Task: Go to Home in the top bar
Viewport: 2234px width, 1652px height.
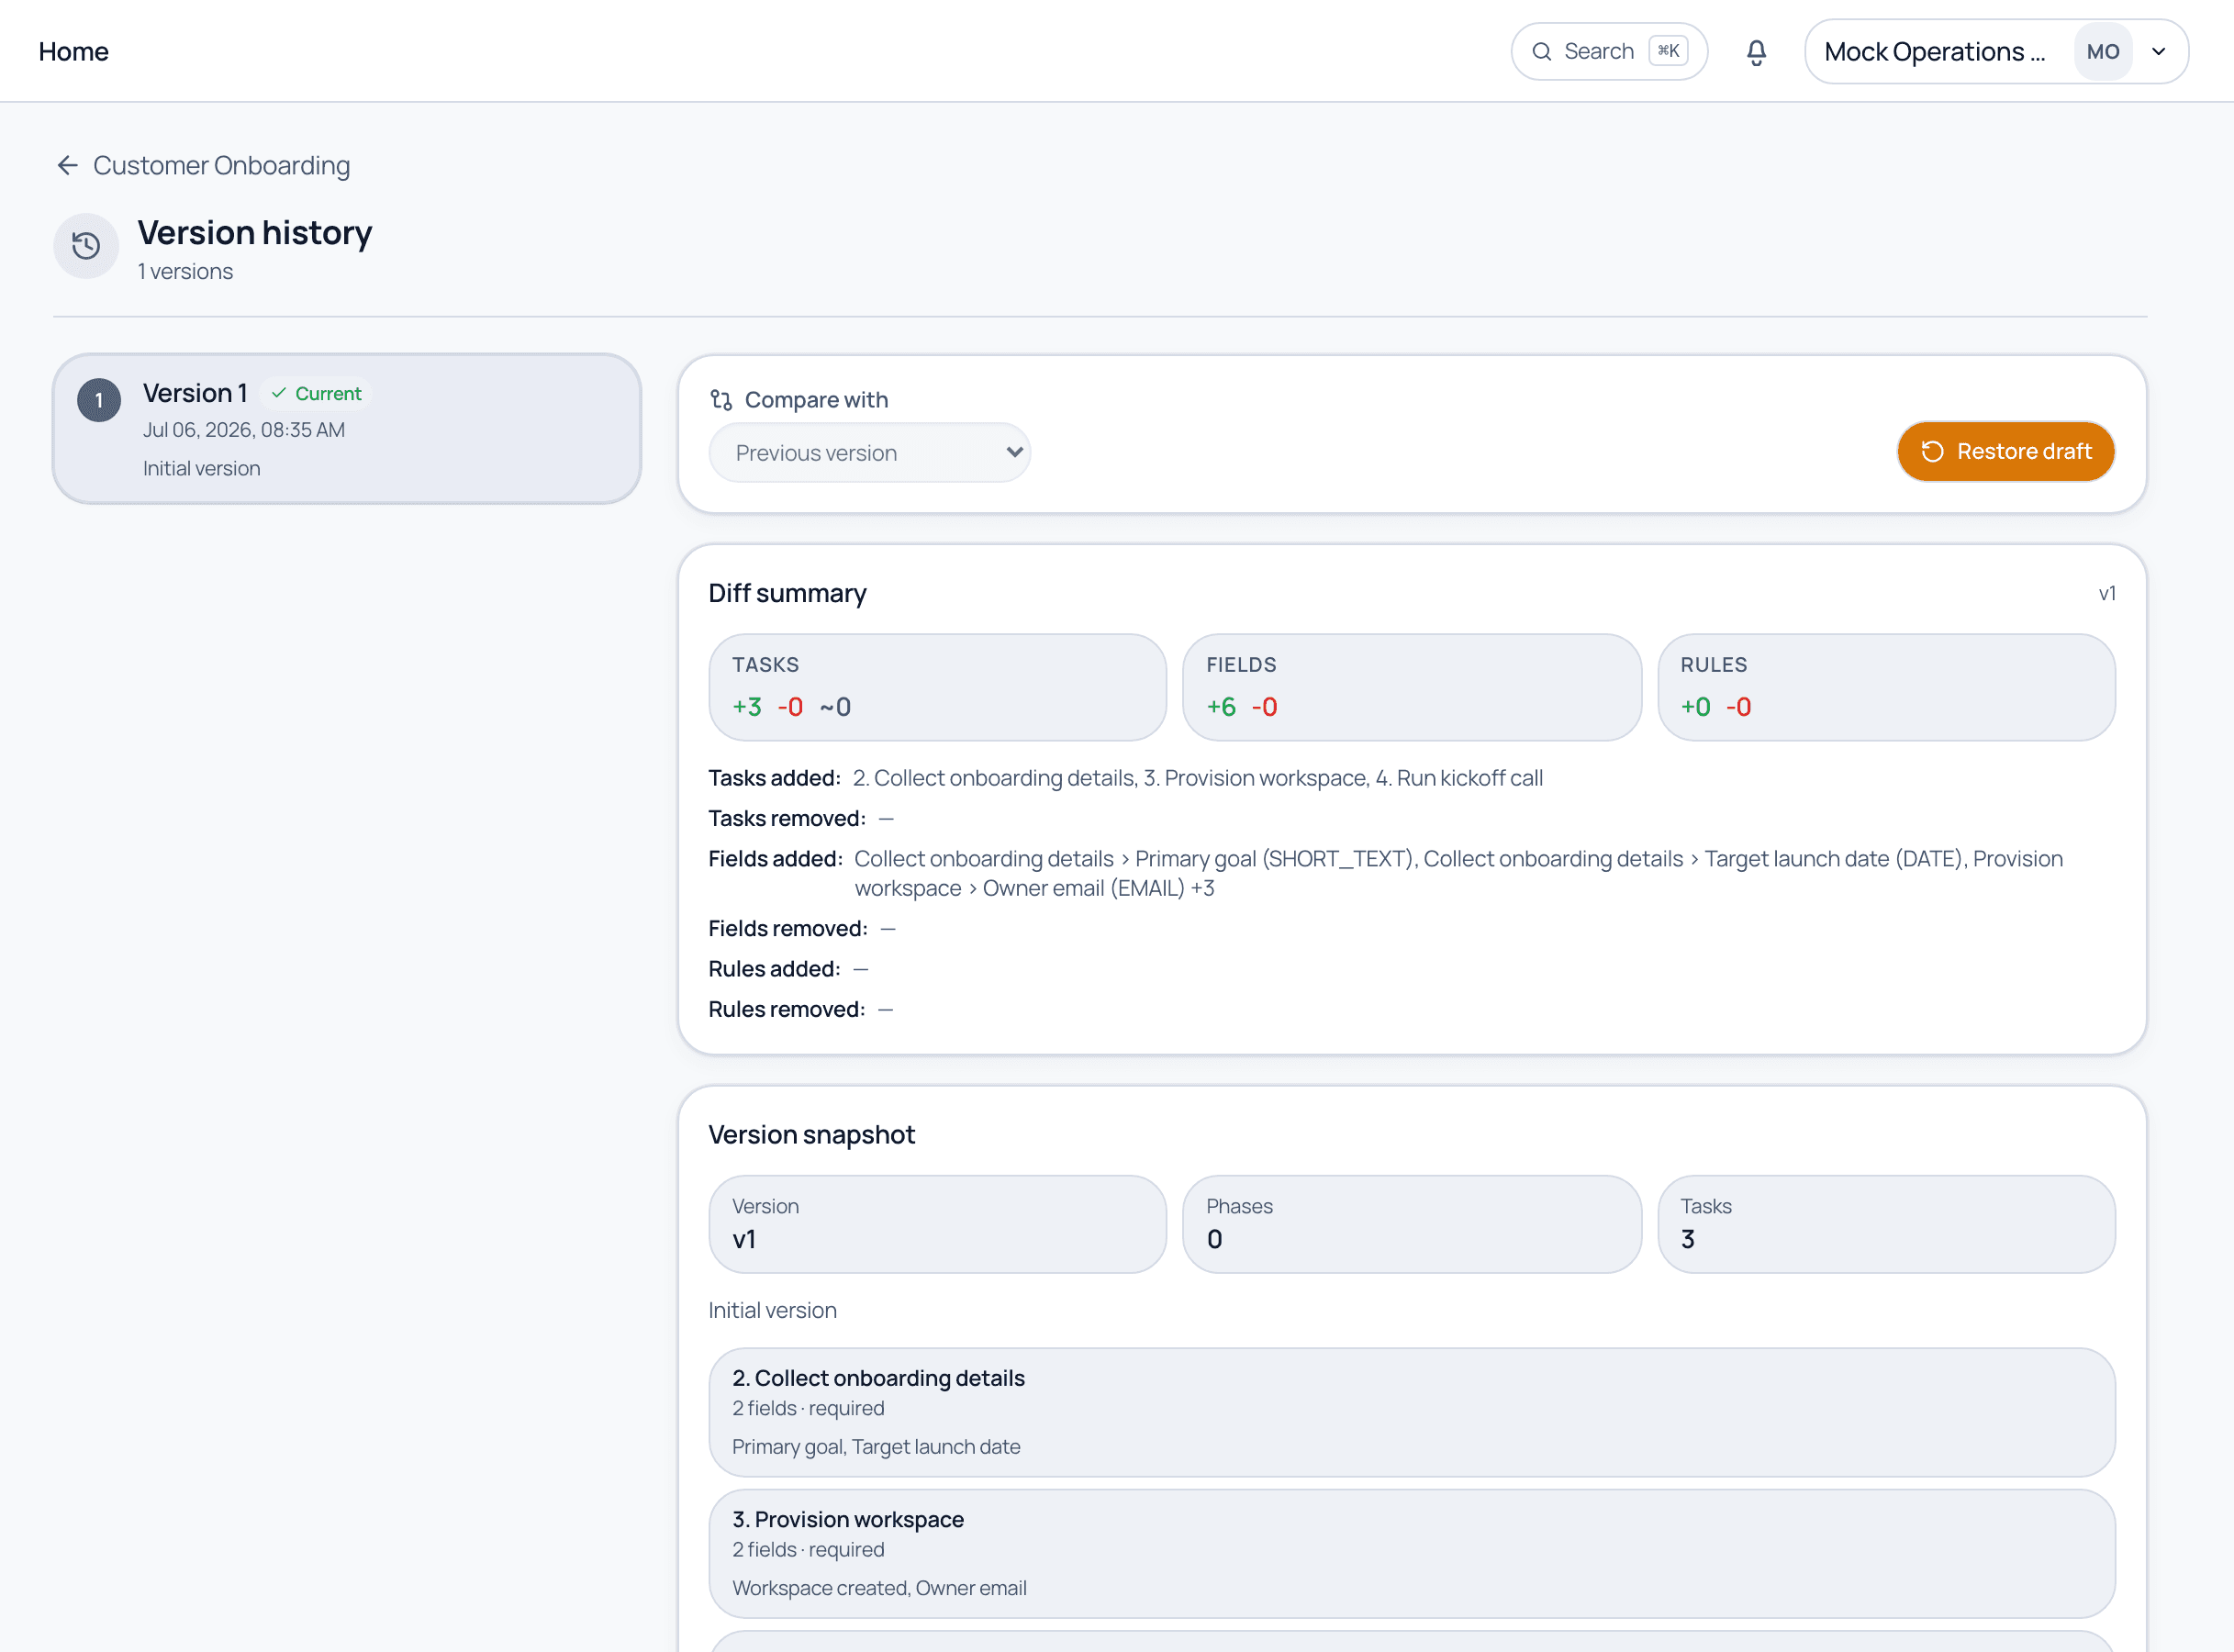Action: [x=73, y=52]
